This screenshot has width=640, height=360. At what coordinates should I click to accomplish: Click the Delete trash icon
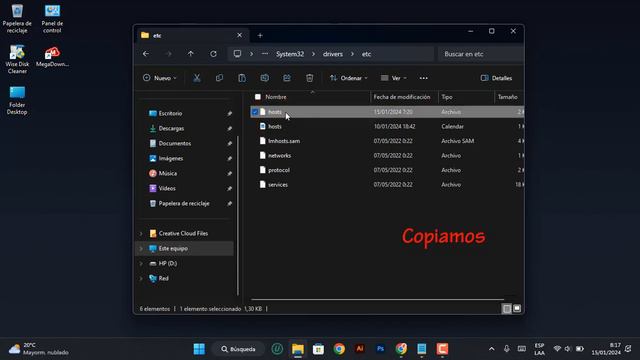click(x=310, y=78)
